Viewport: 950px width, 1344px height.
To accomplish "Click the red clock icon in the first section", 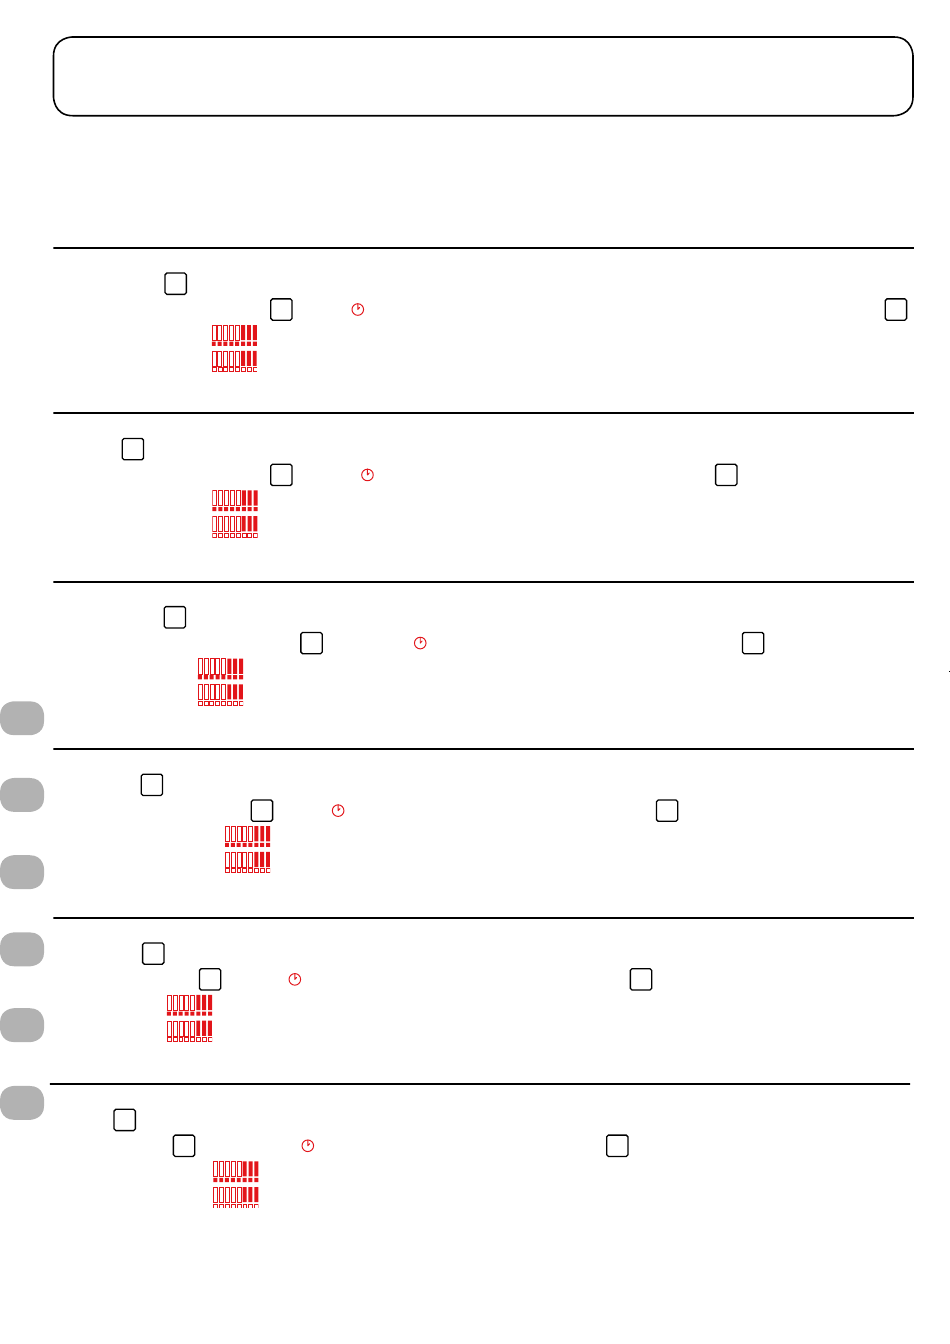I will (358, 310).
